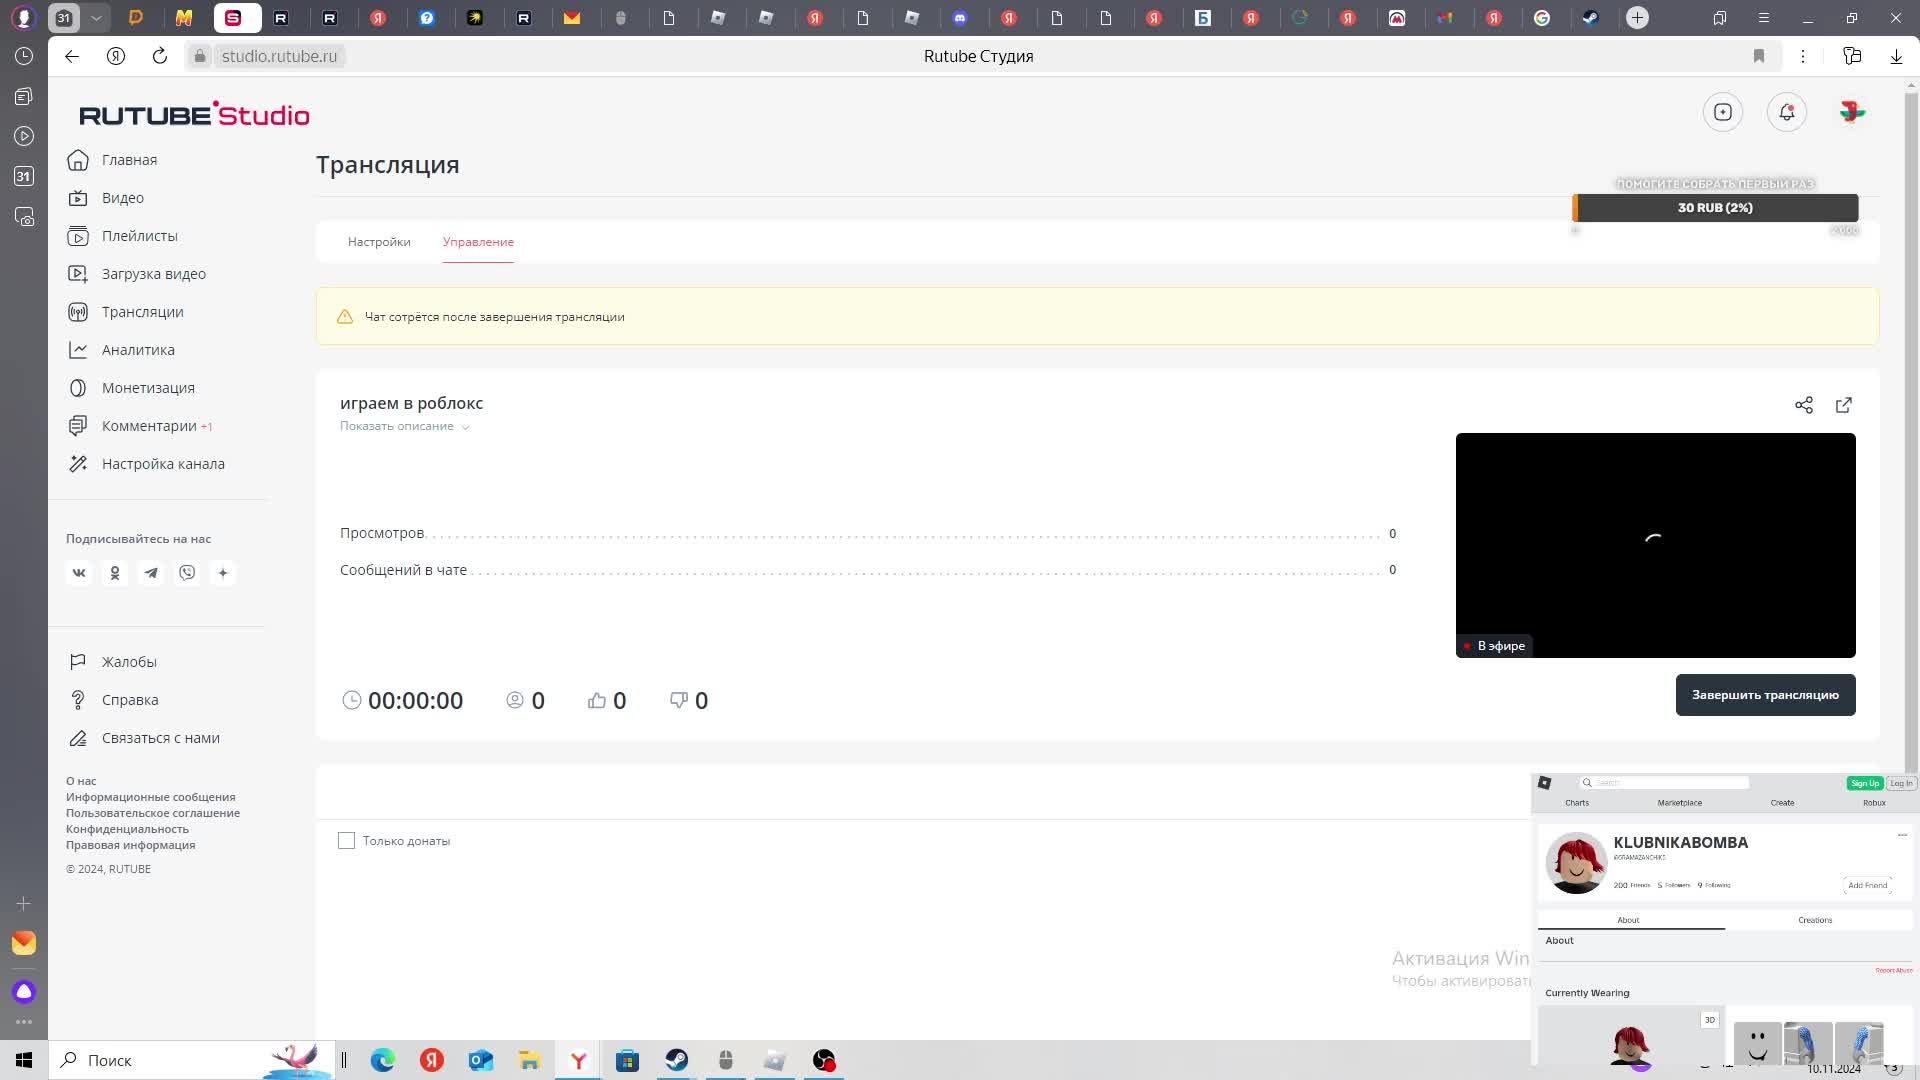The height and width of the screenshot is (1080, 1920).
Task: Click the Комментарии speech bubble icon
Action: [x=78, y=426]
